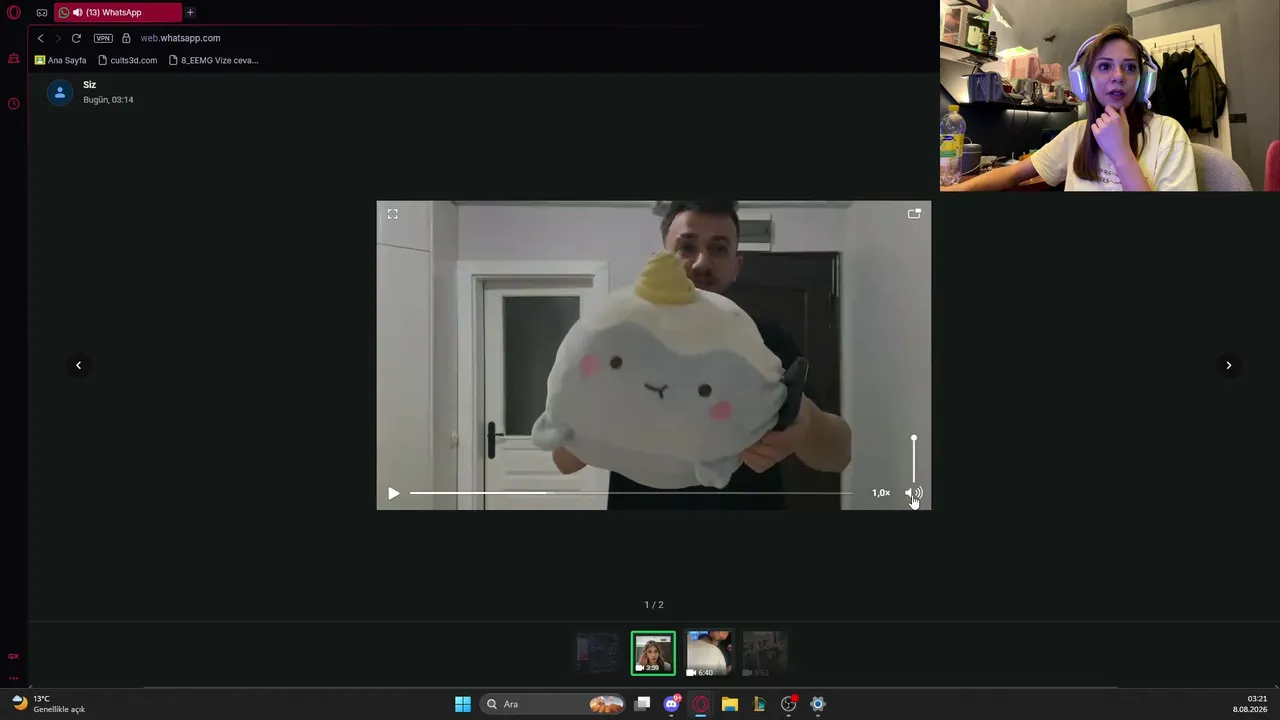View site security lock info
1280x720 pixels.
126,38
